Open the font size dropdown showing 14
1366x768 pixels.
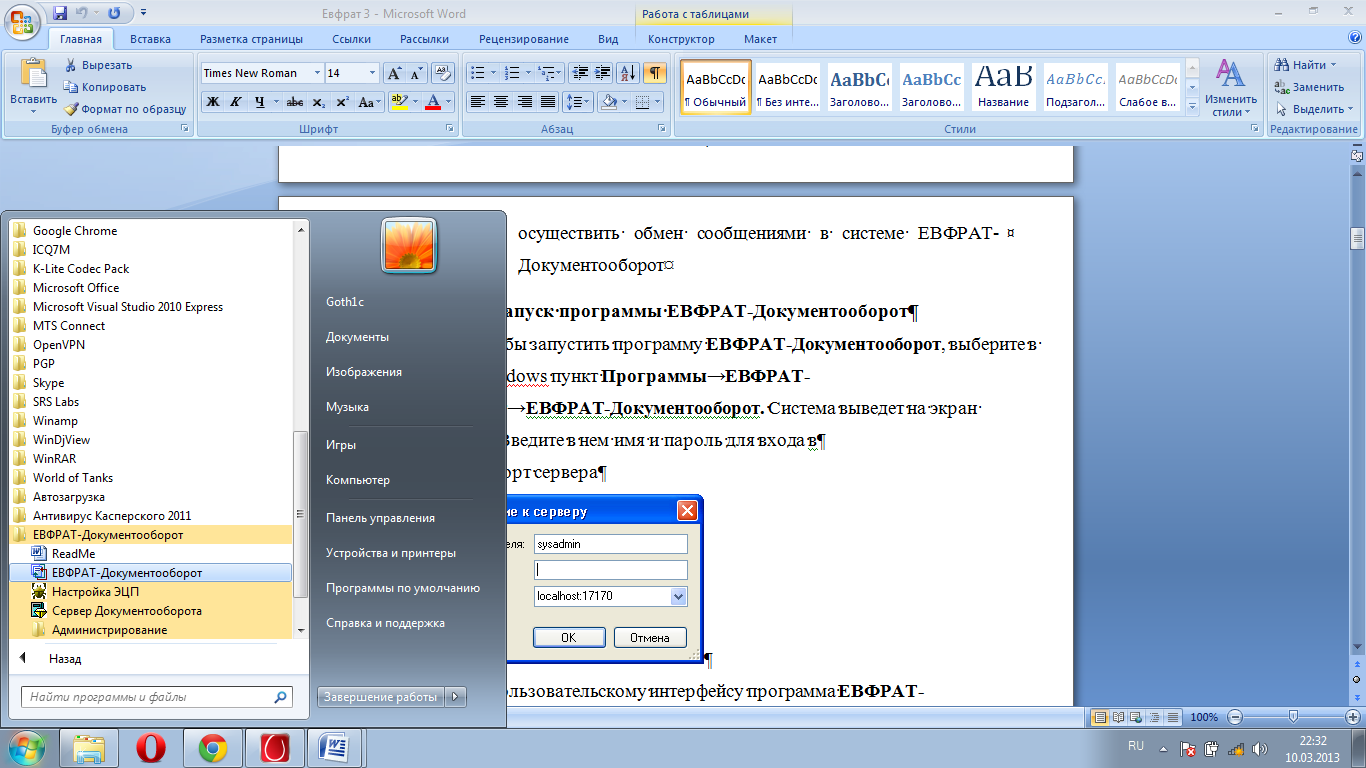tap(373, 73)
